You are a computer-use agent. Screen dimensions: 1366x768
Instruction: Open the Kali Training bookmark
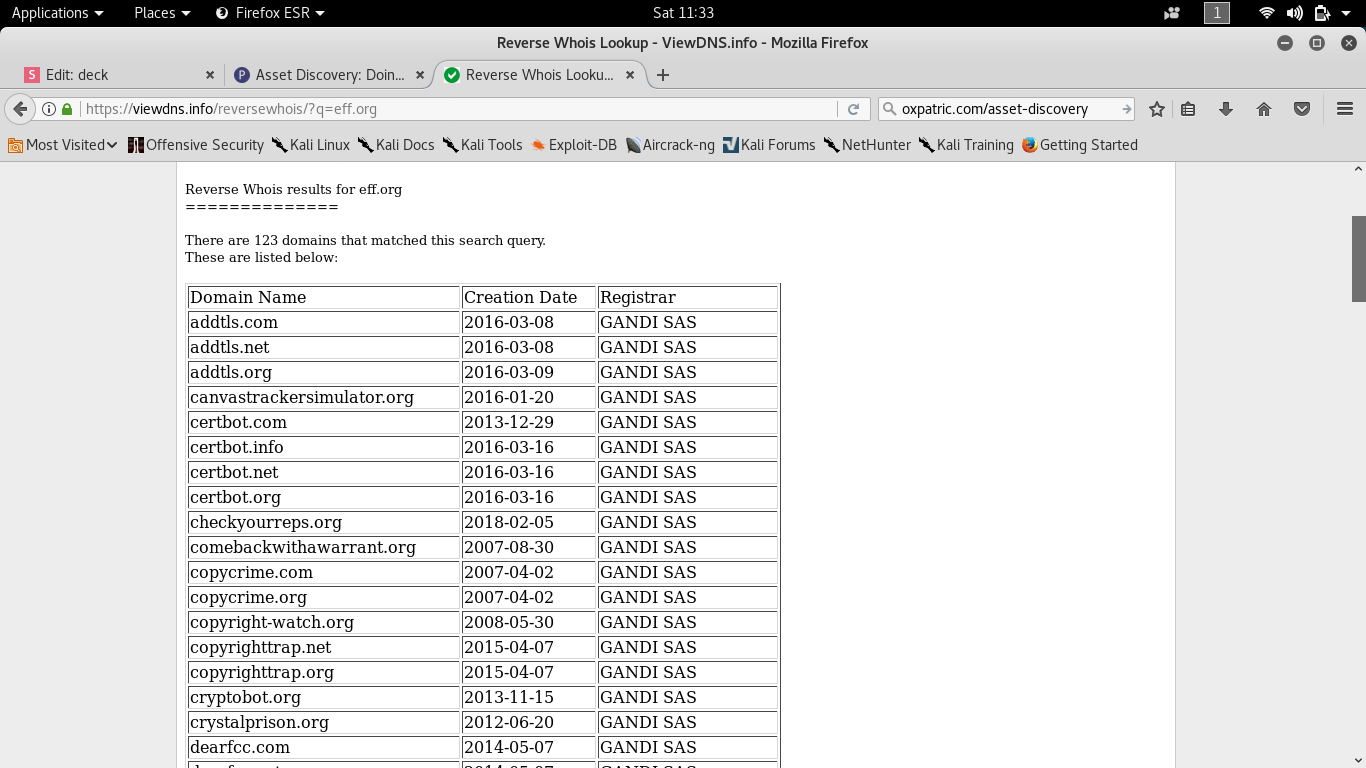click(x=966, y=145)
